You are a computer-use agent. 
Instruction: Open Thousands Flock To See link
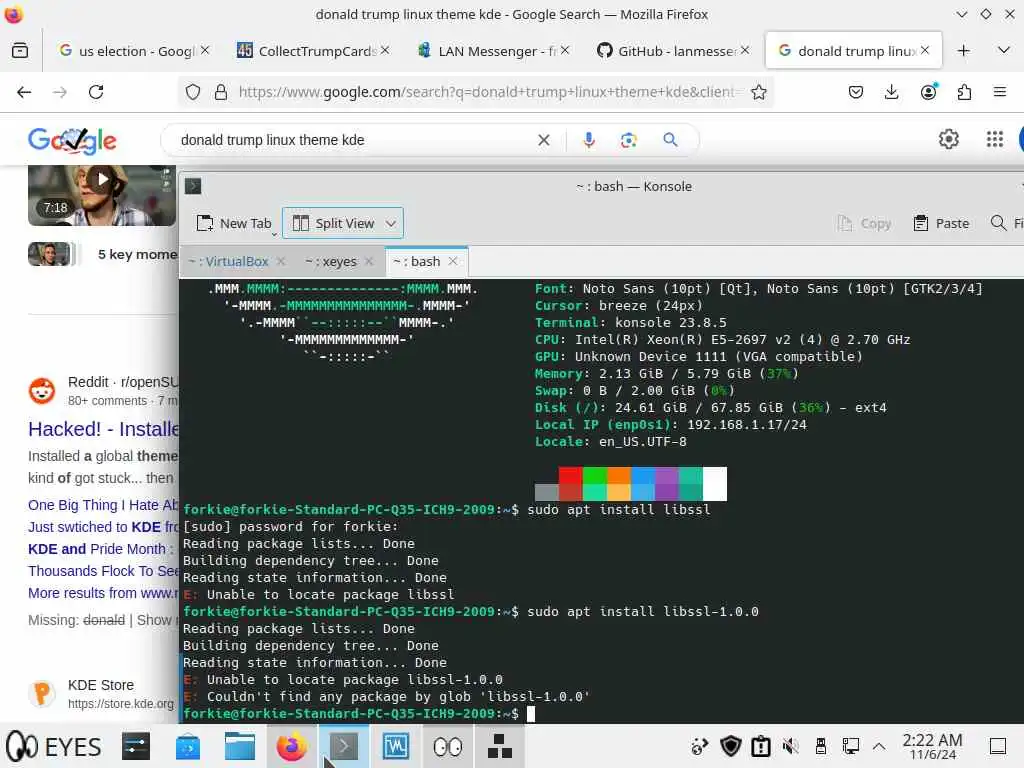(103, 571)
